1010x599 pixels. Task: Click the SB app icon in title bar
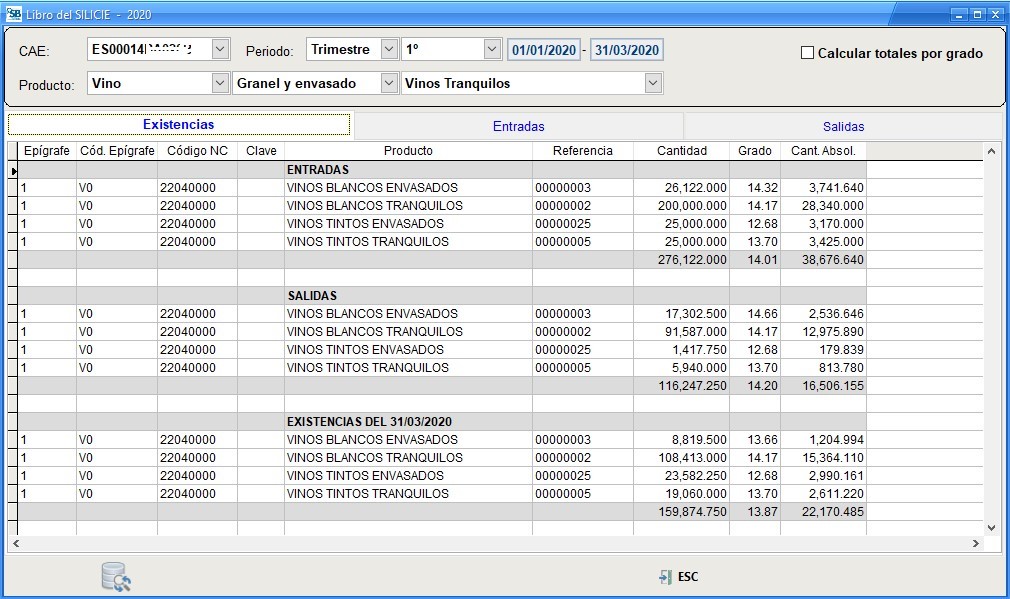[14, 15]
